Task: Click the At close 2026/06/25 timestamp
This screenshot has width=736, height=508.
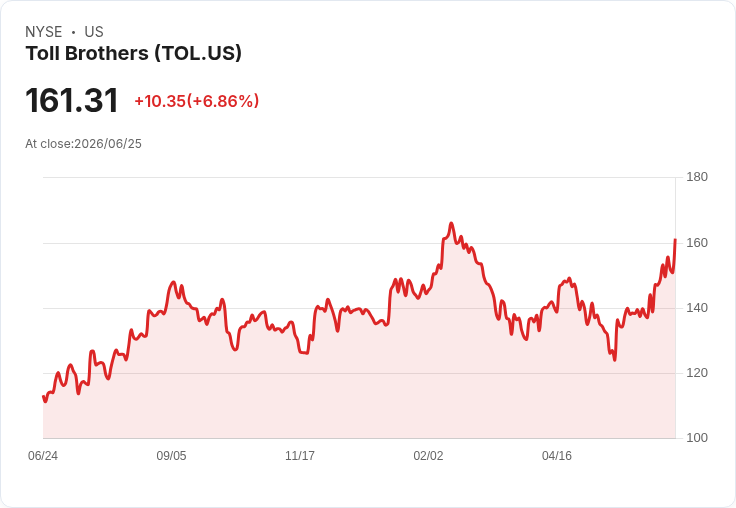Action: 84,144
